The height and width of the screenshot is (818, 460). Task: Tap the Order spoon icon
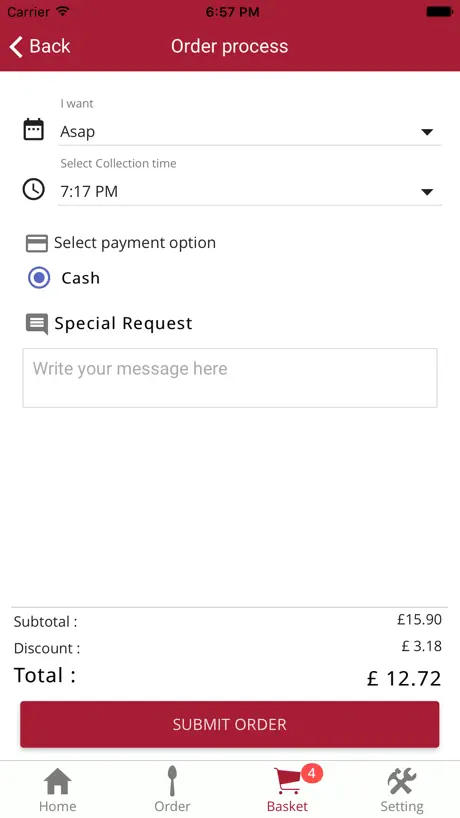tap(172, 781)
